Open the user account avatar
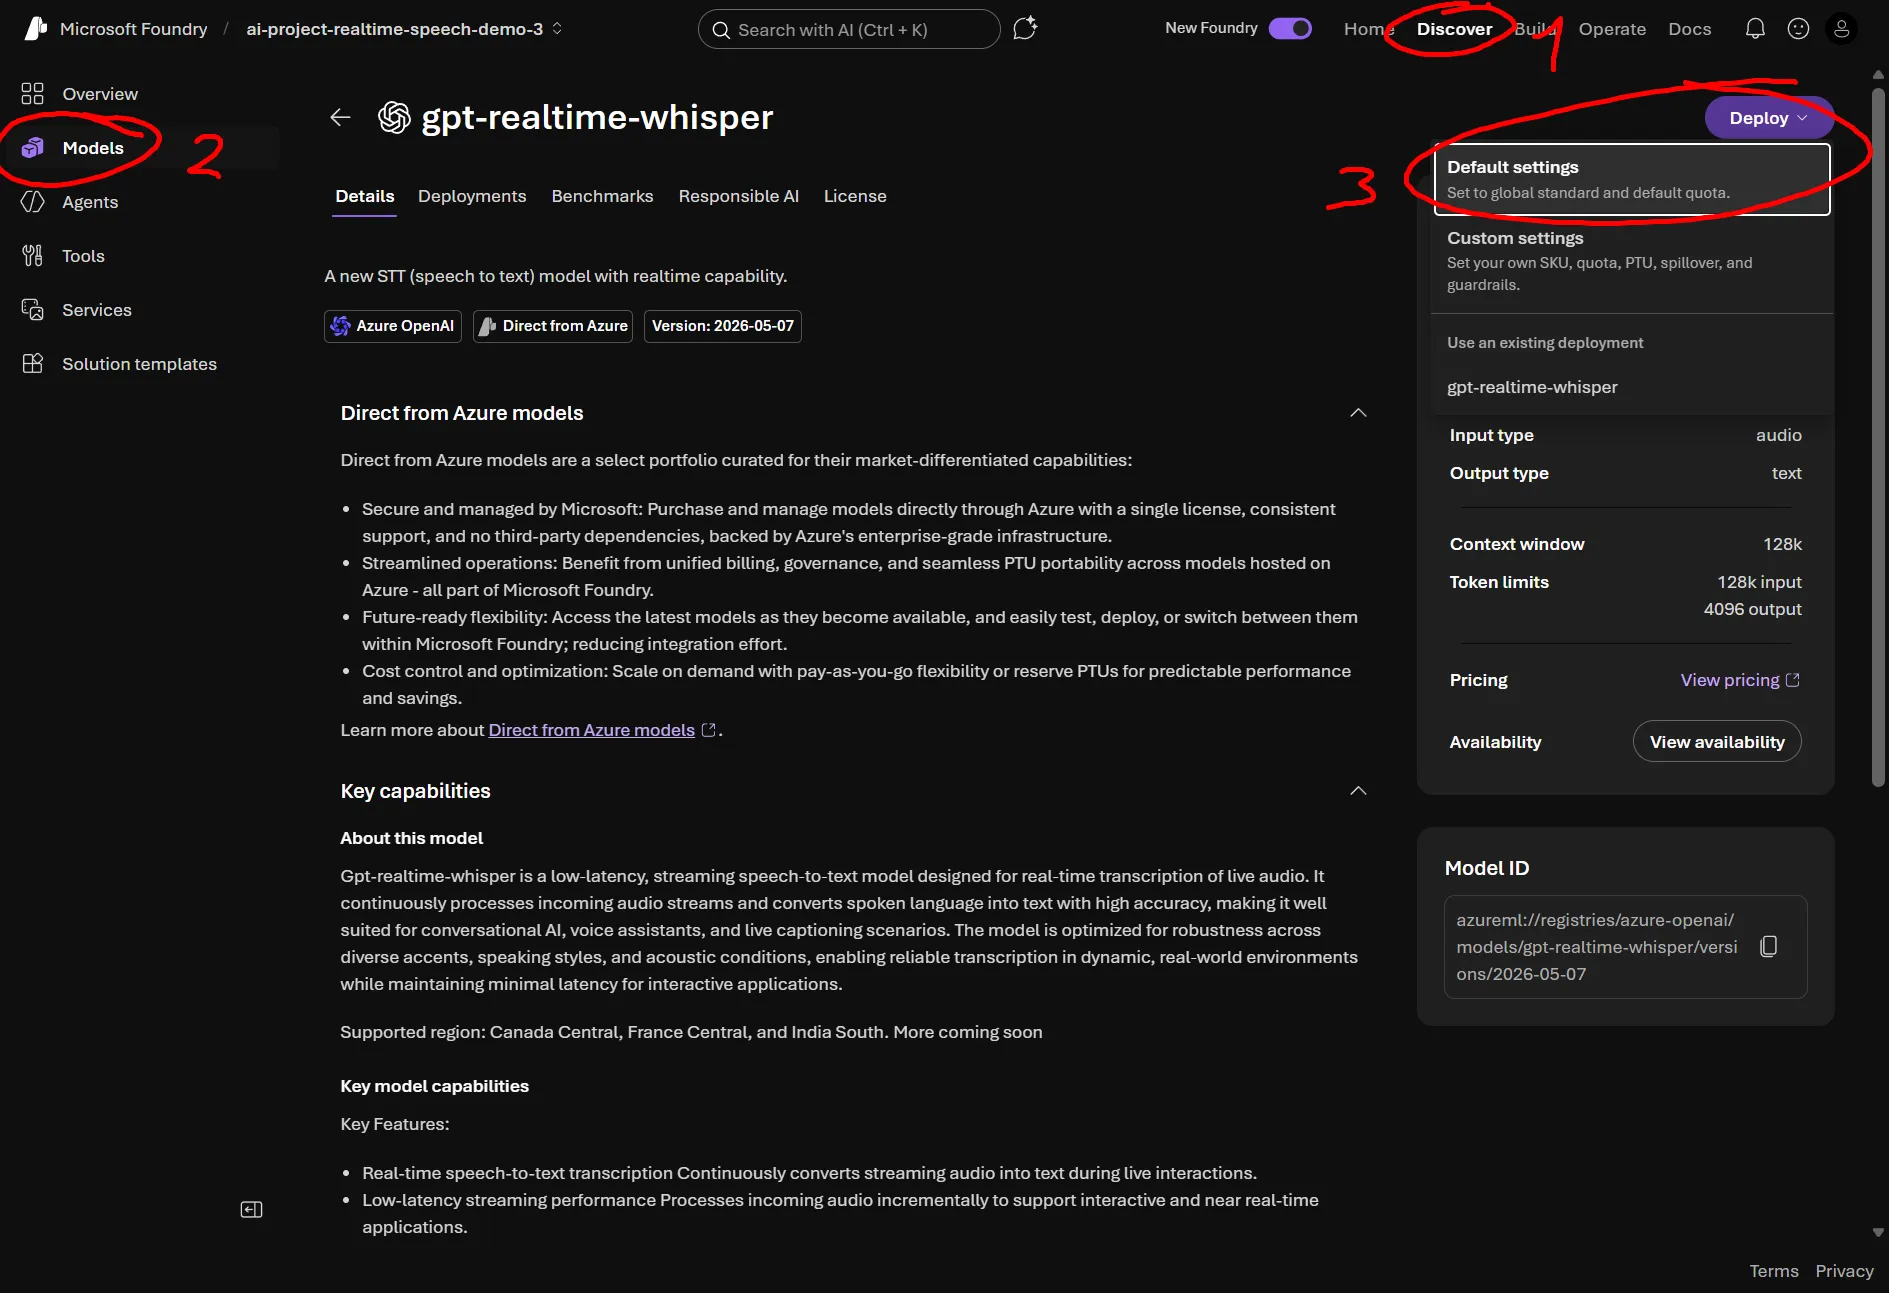The image size is (1889, 1293). click(1841, 29)
